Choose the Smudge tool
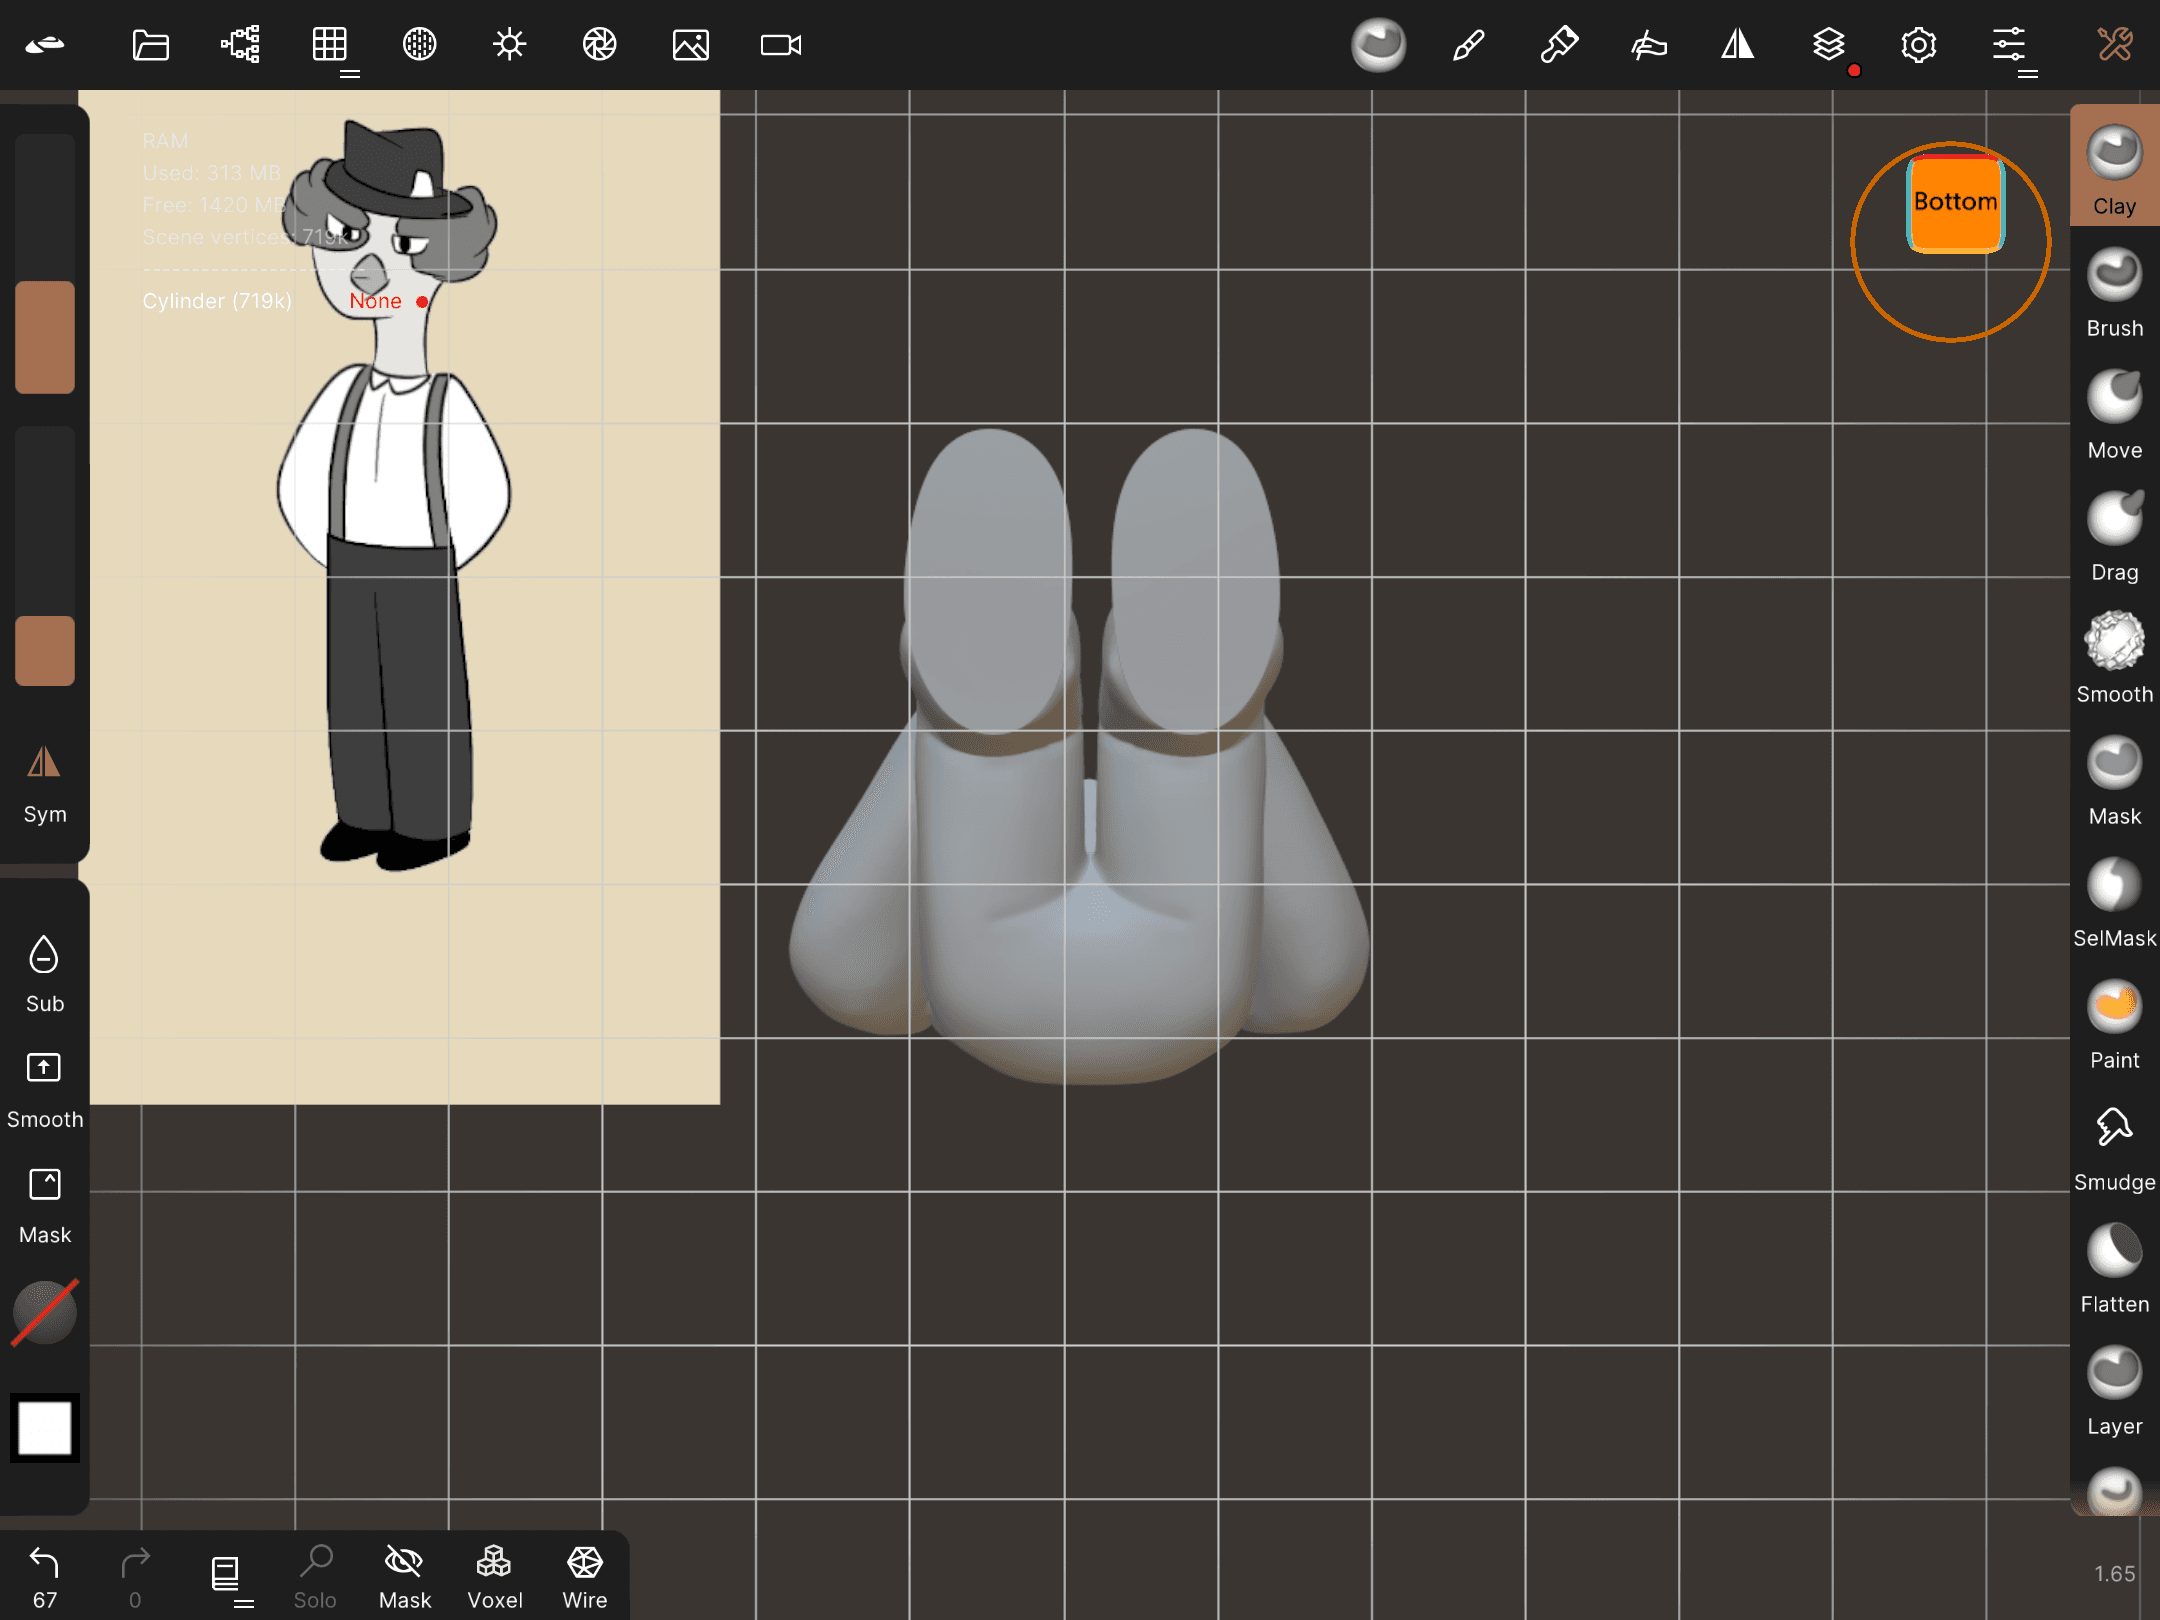Screen dimensions: 2160x1620 [2114, 1145]
